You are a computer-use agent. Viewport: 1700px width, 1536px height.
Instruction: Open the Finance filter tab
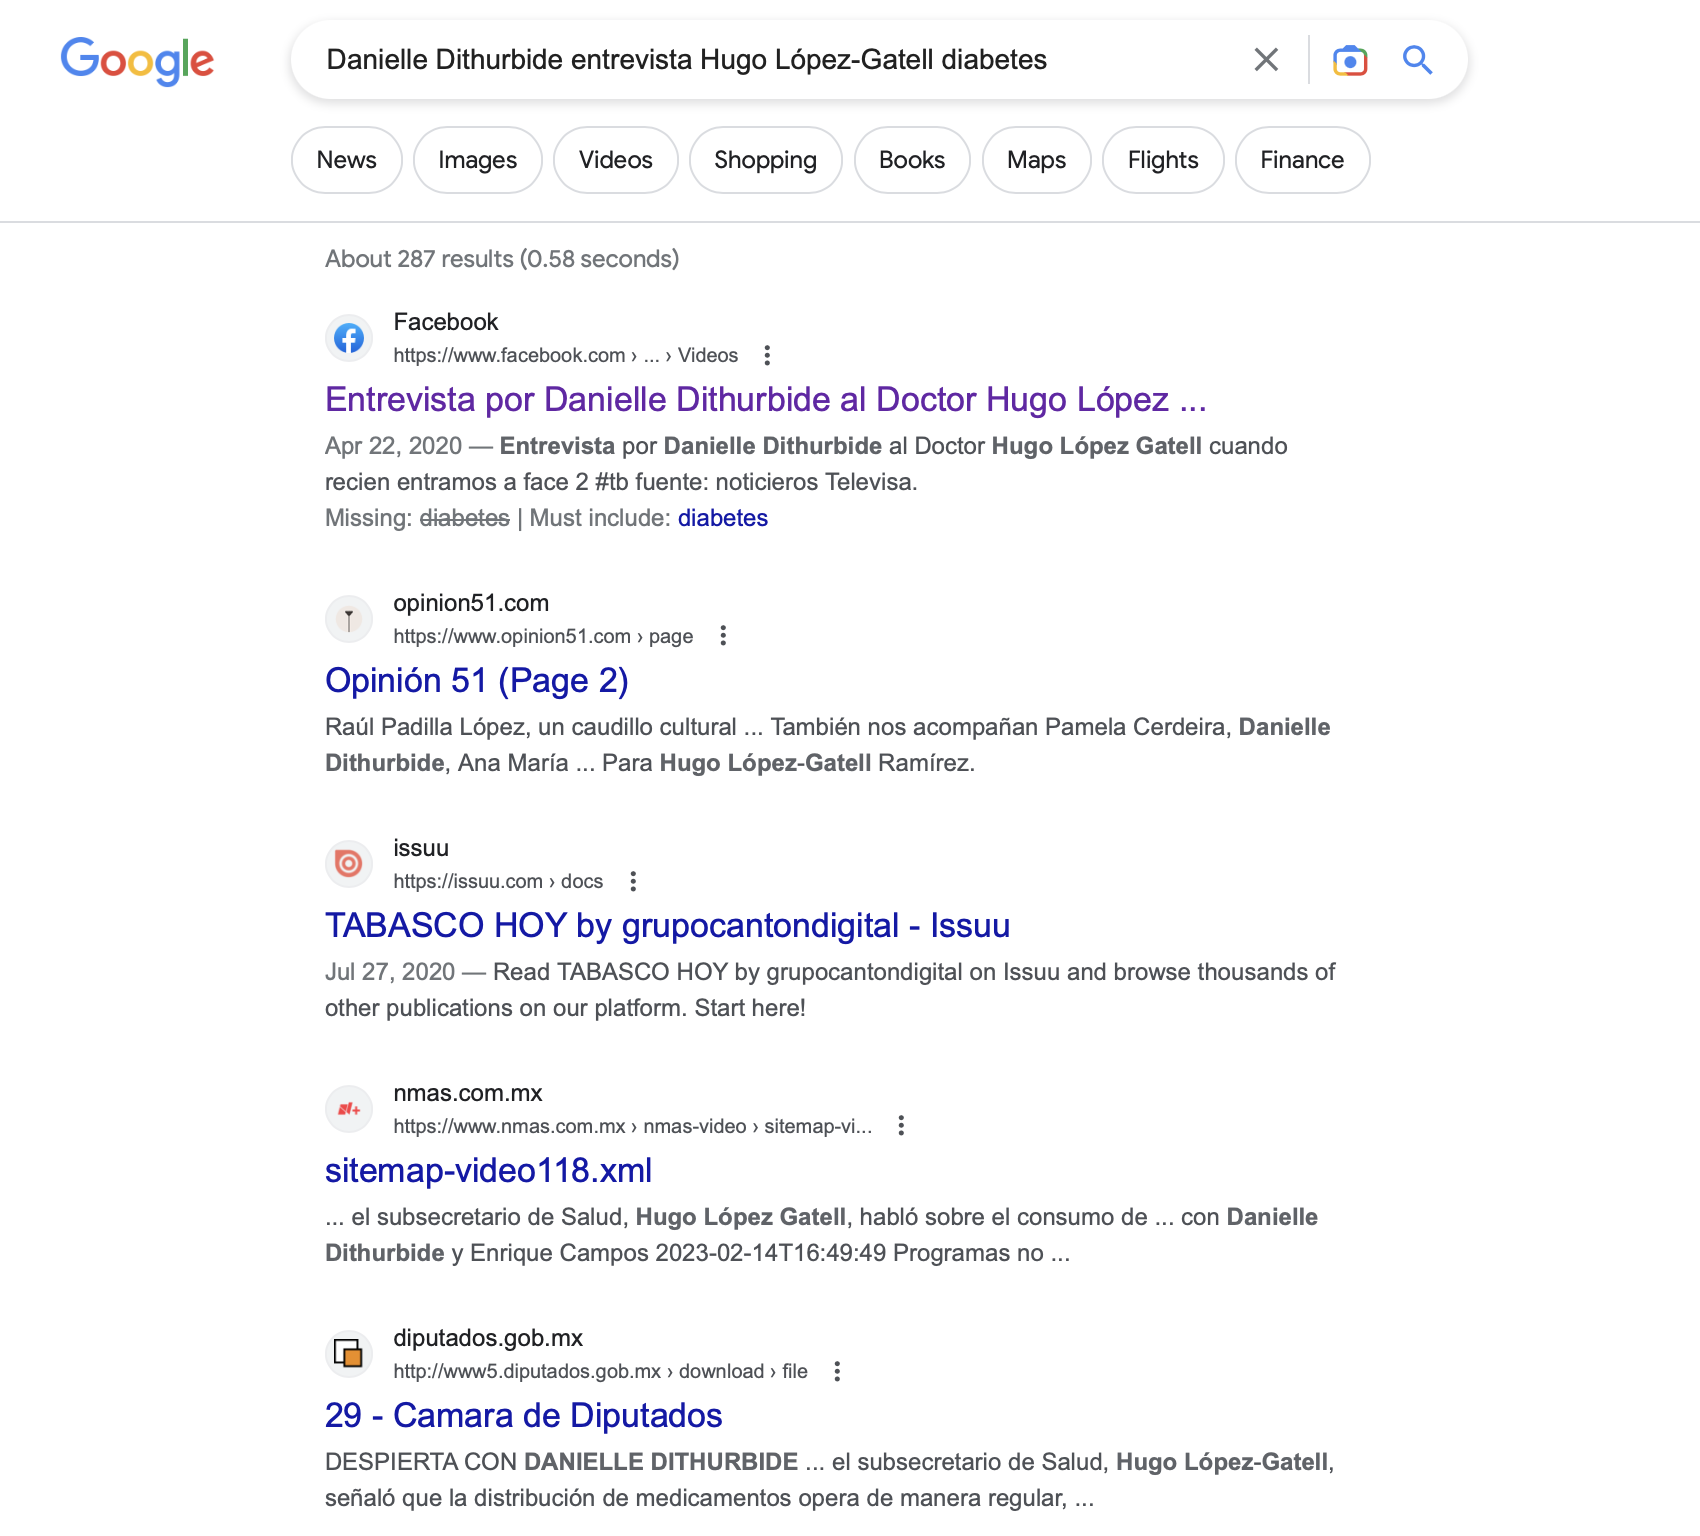tap(1302, 160)
